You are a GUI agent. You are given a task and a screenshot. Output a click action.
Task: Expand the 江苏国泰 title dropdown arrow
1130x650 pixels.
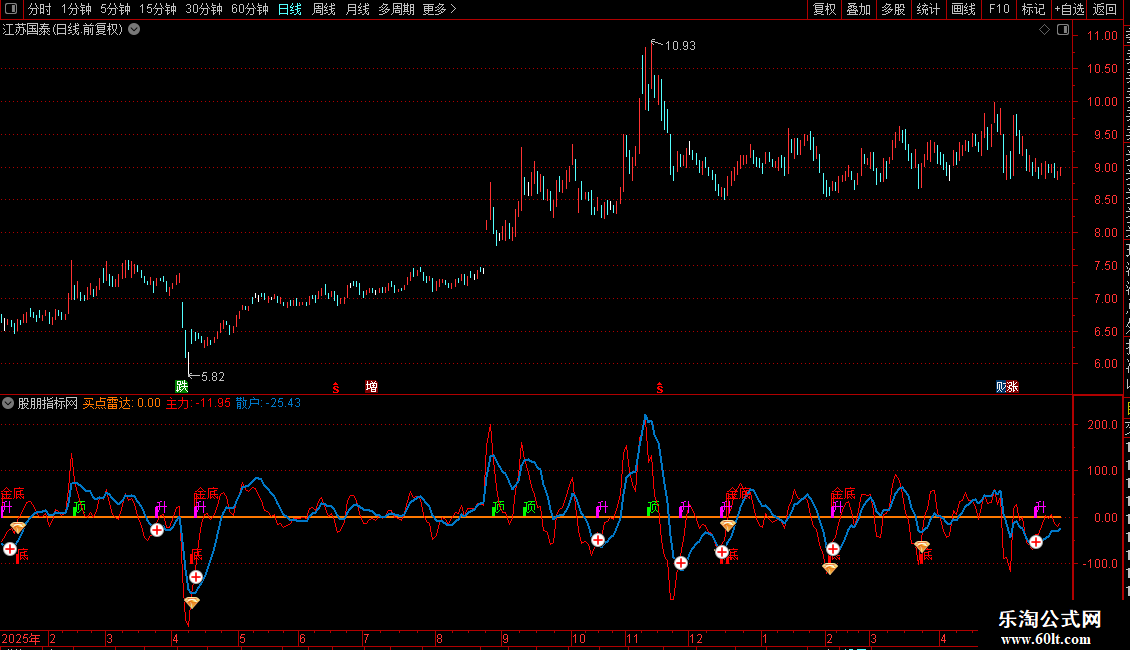[134, 30]
